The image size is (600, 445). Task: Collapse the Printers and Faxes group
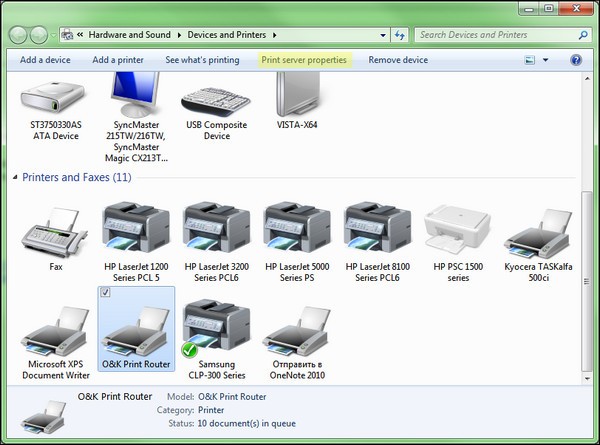coord(14,178)
